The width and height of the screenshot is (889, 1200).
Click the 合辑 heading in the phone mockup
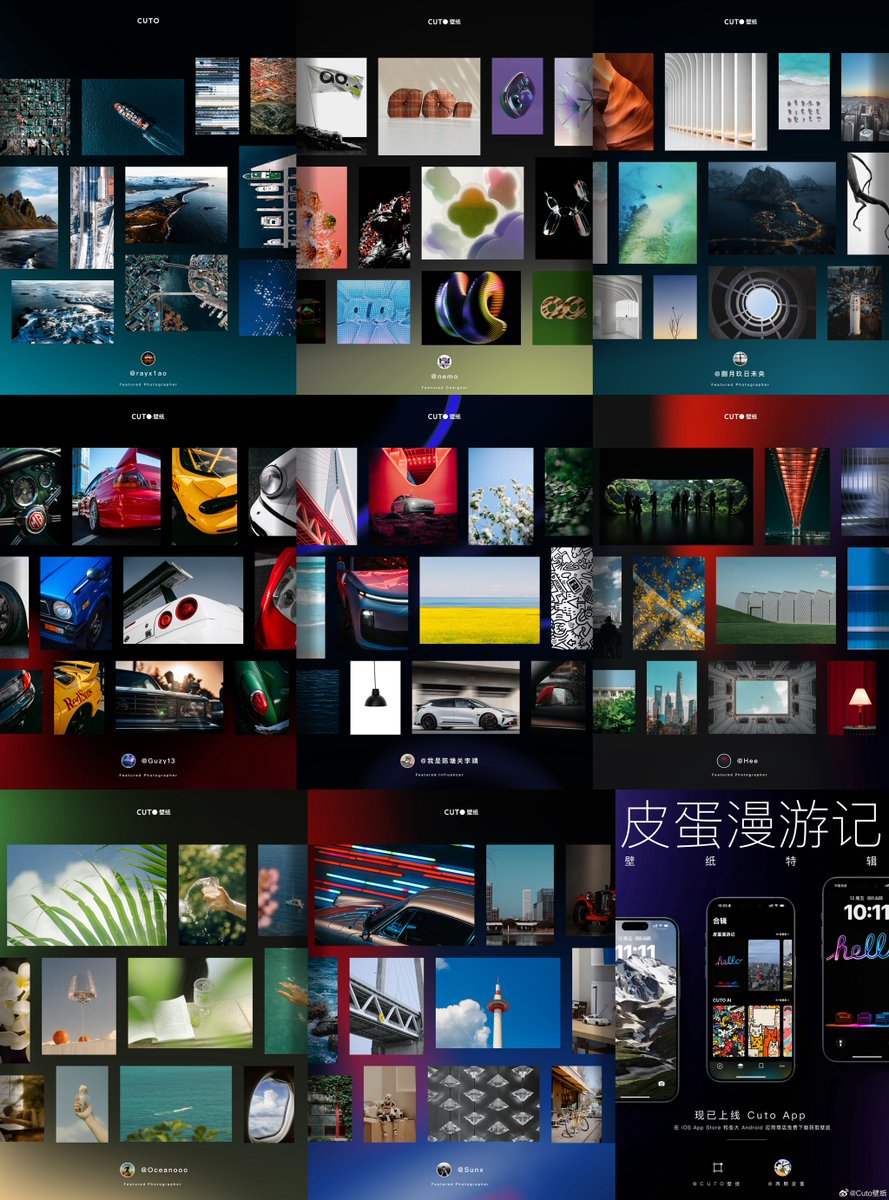tap(720, 921)
